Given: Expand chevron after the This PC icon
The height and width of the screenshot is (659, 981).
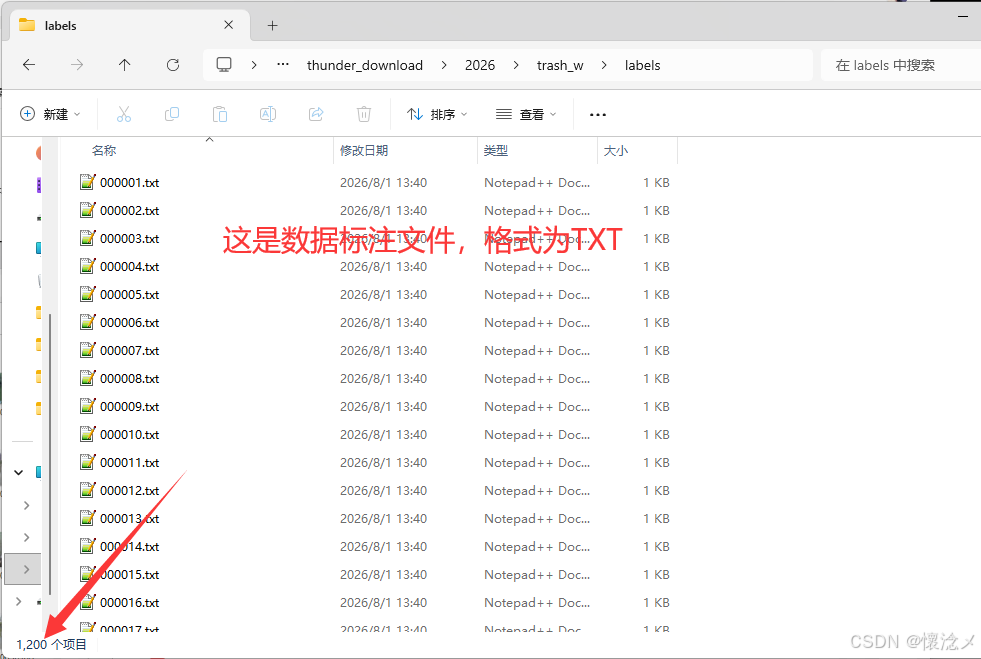Looking at the screenshot, I should [254, 64].
